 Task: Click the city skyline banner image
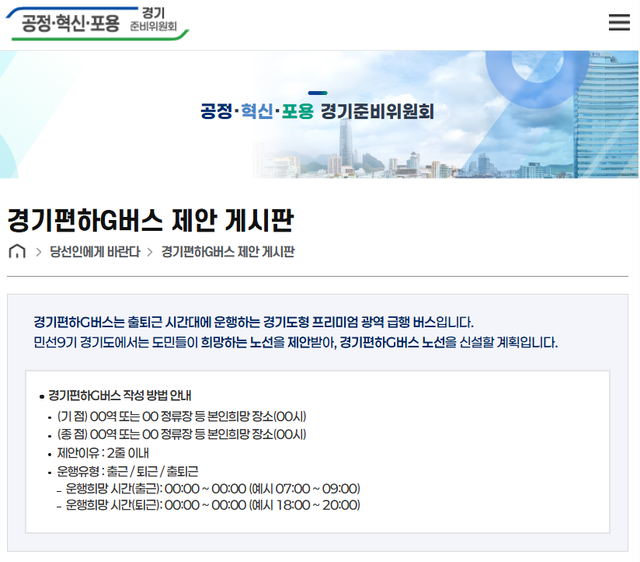[319, 114]
